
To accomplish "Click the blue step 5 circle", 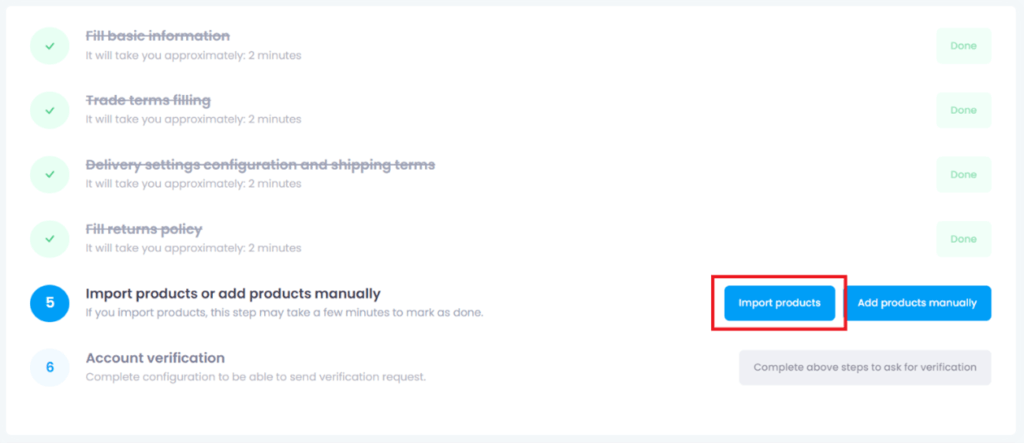I will click(x=50, y=303).
